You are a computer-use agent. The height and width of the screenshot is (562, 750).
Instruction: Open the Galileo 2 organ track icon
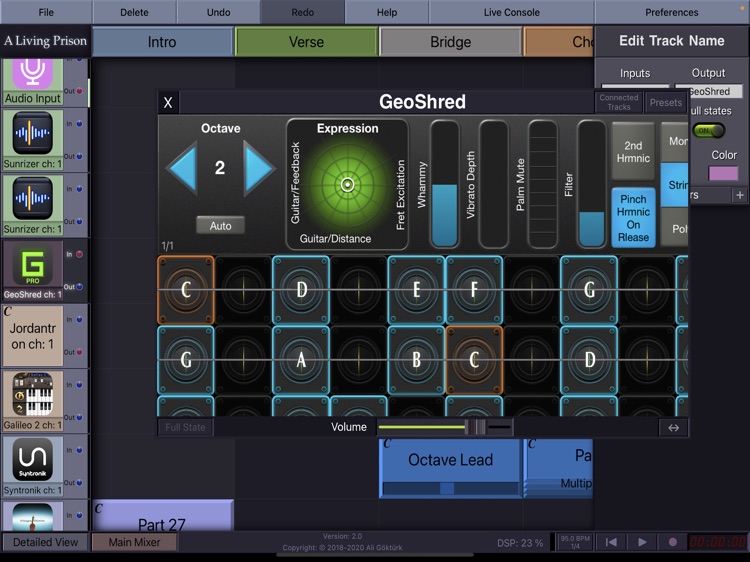click(x=33, y=395)
